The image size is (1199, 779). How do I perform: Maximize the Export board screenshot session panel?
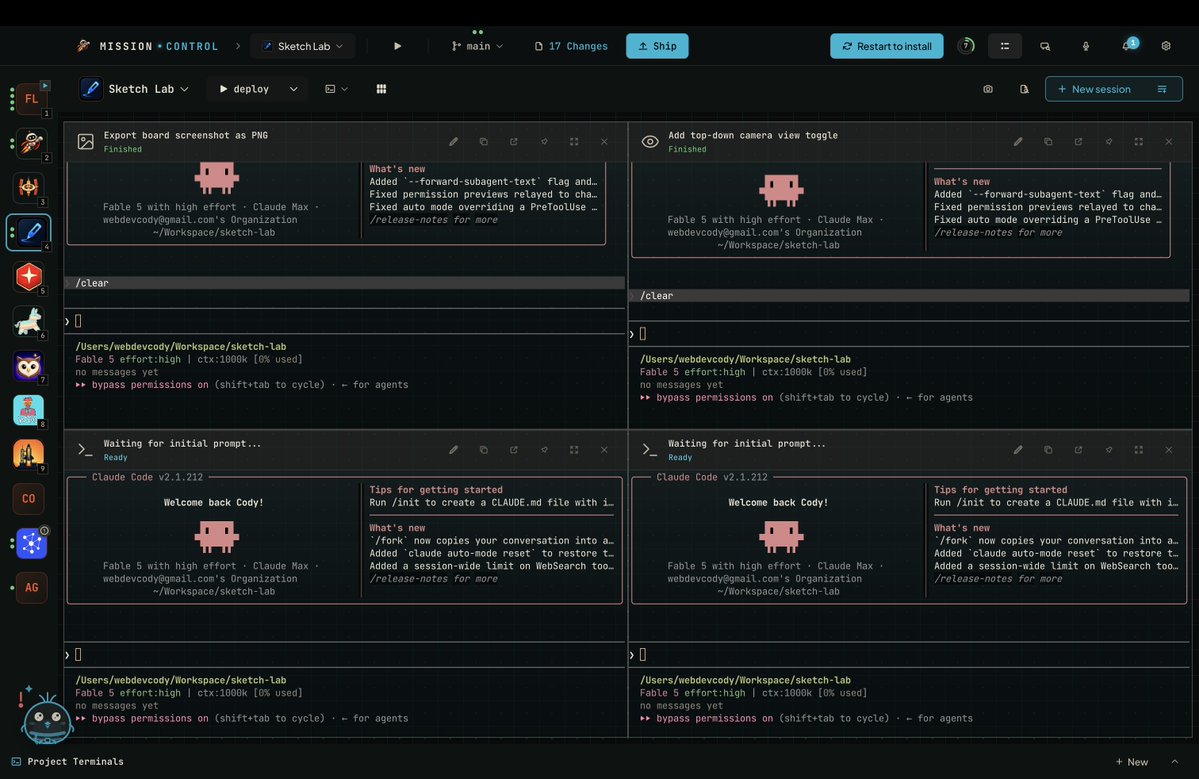click(x=574, y=141)
